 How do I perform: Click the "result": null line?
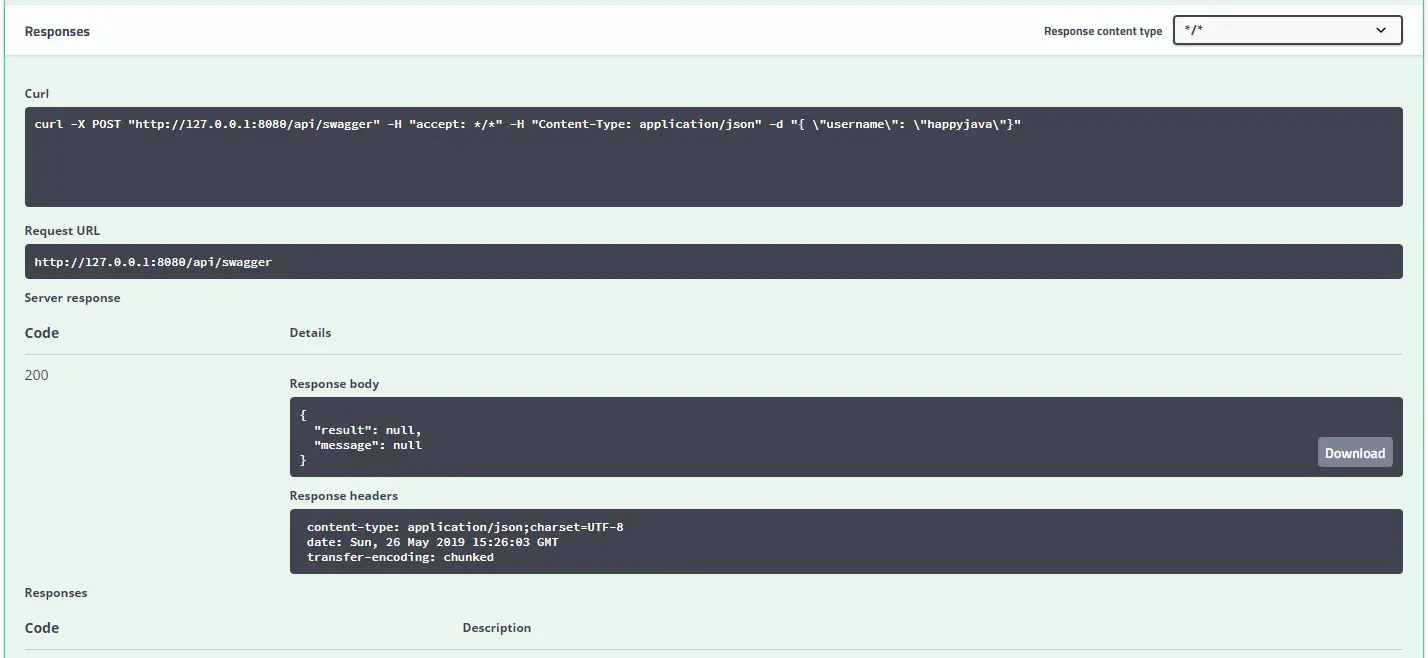click(360, 430)
